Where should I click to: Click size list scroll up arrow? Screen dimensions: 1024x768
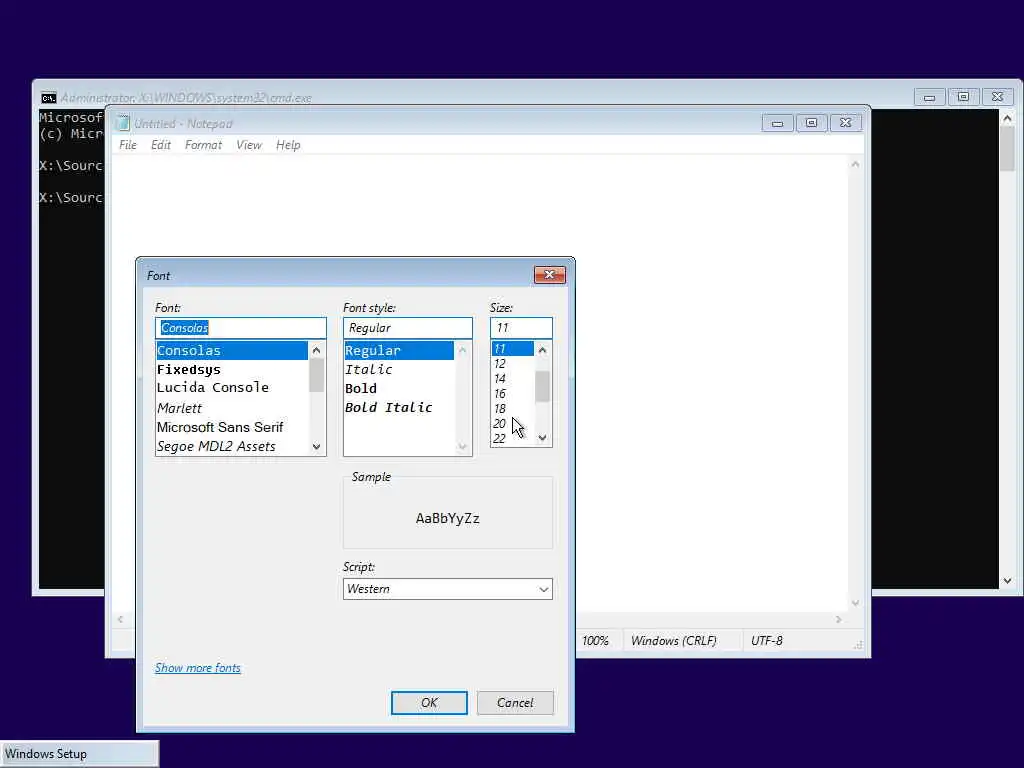(543, 350)
